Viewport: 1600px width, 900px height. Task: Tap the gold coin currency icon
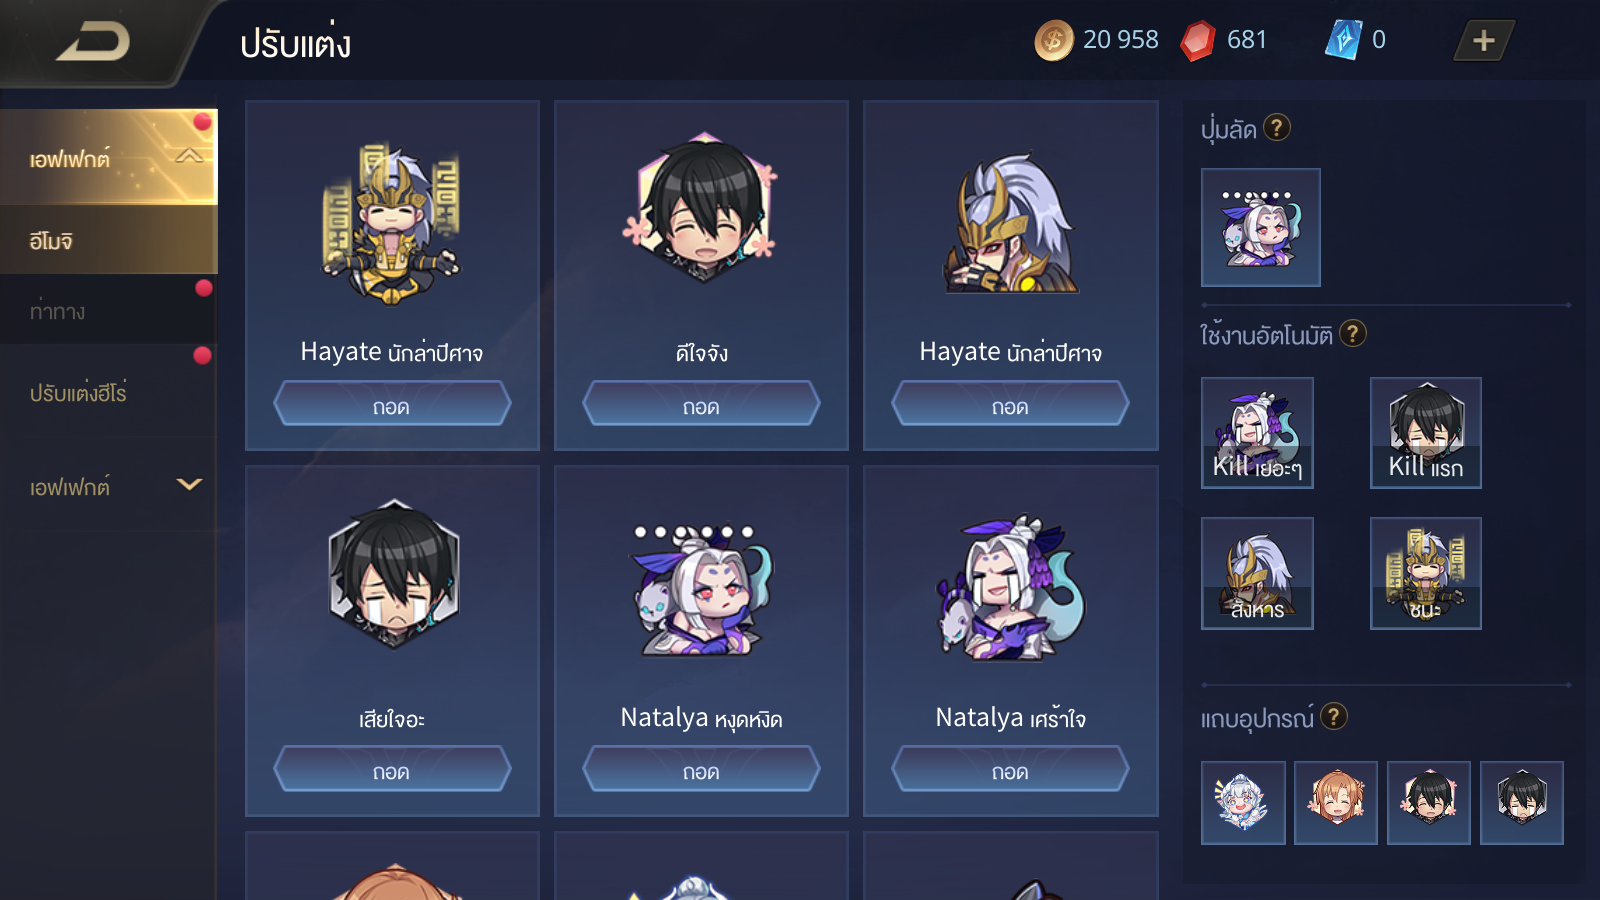(1053, 41)
